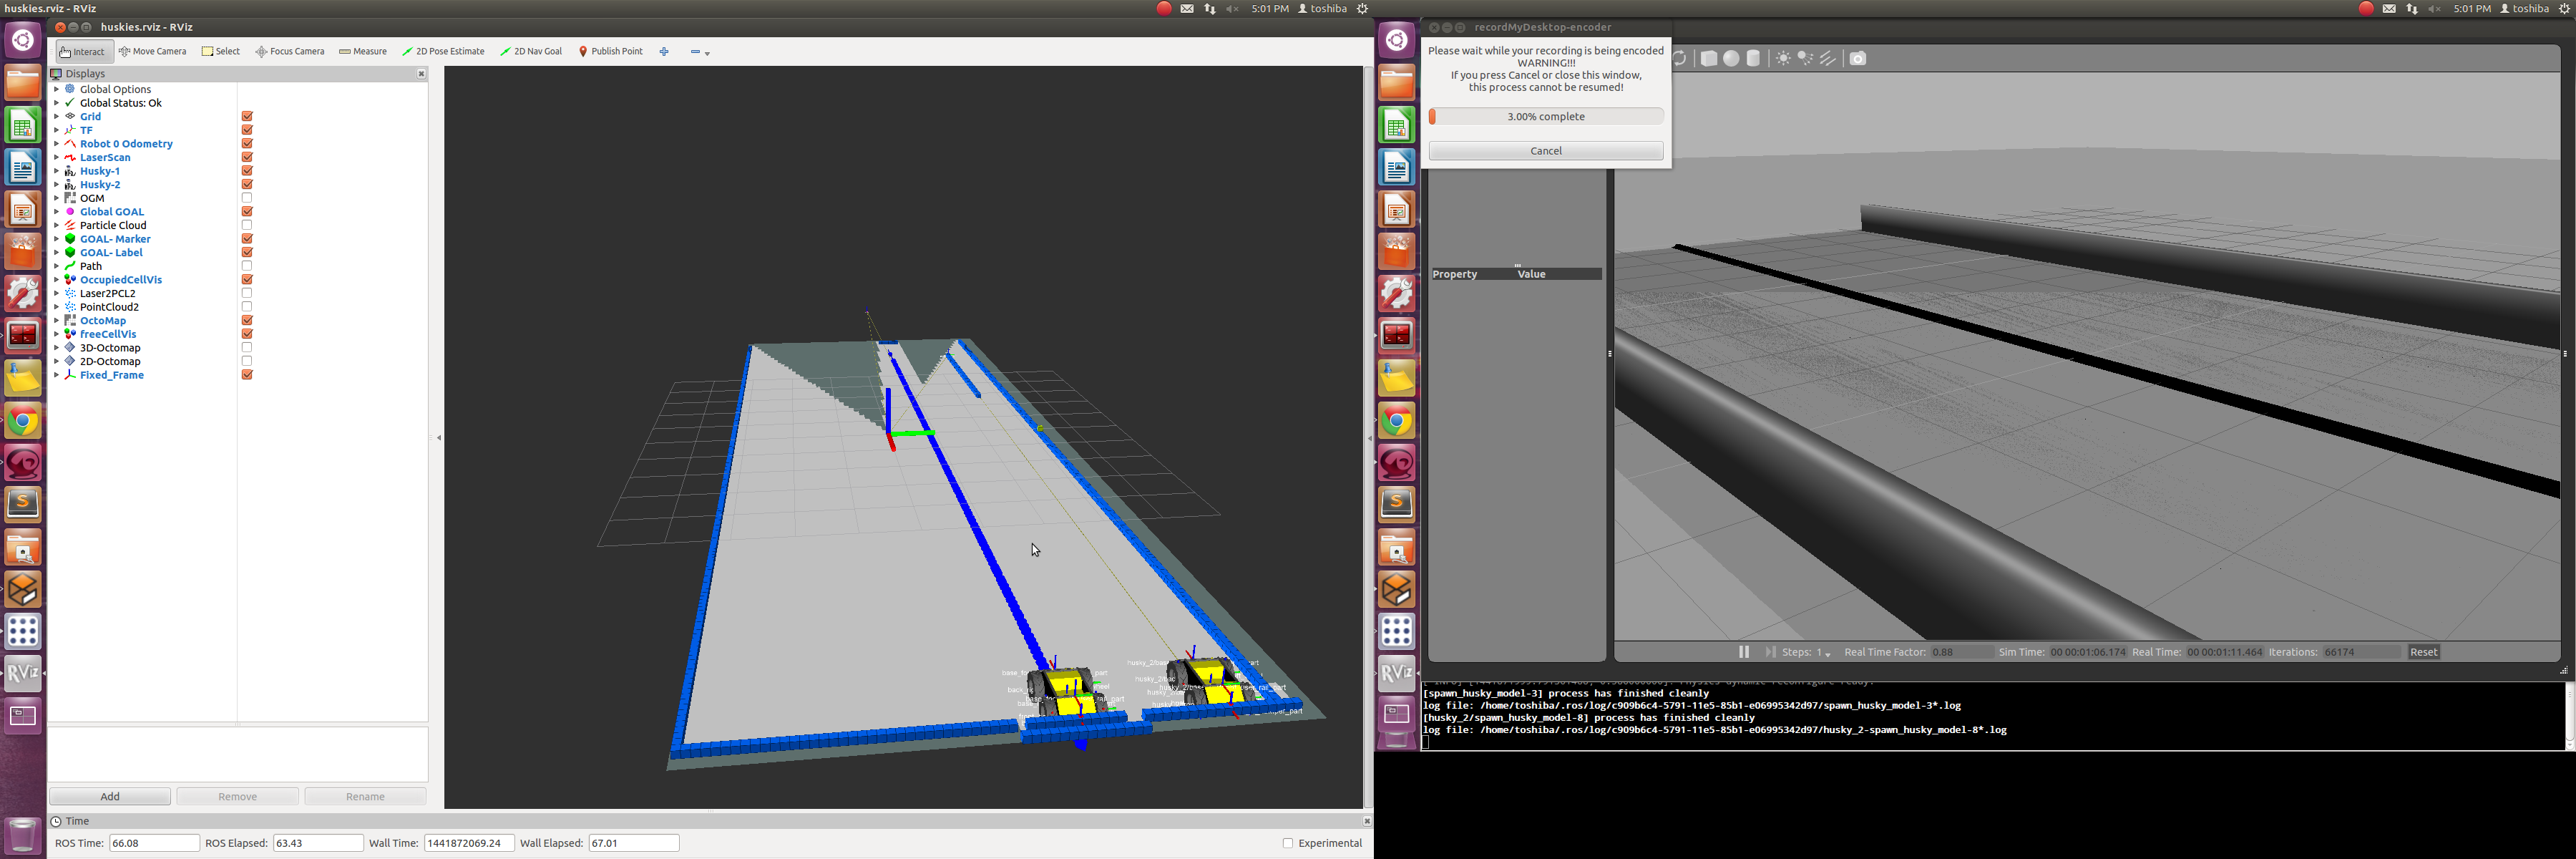Pause the Gazebo simulation
The width and height of the screenshot is (2576, 859).
[x=1744, y=652]
